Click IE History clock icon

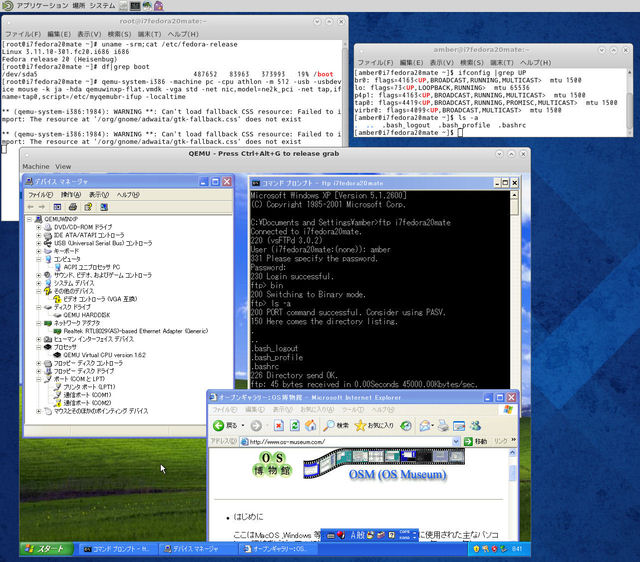(x=405, y=426)
